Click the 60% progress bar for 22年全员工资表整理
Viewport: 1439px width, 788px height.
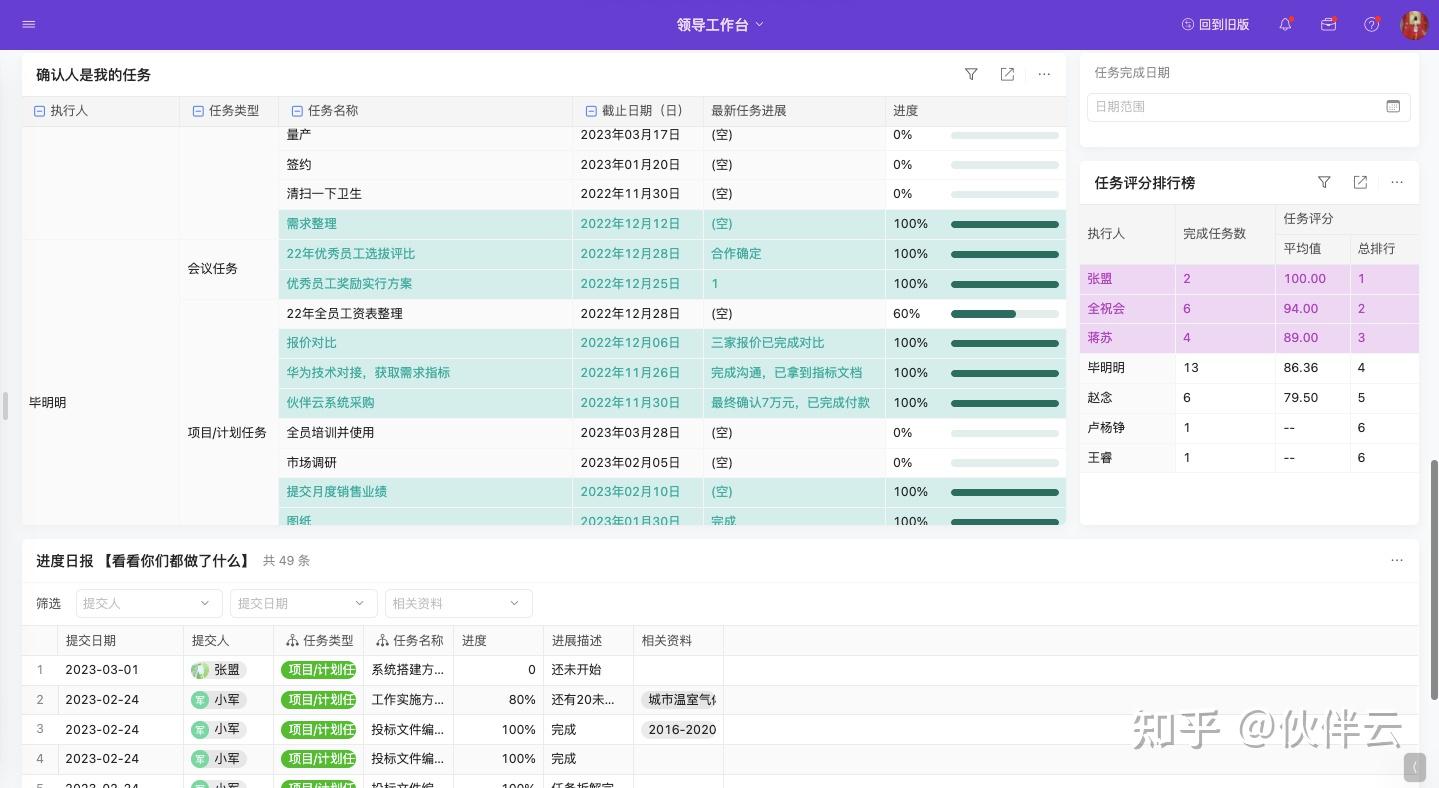pos(1005,314)
